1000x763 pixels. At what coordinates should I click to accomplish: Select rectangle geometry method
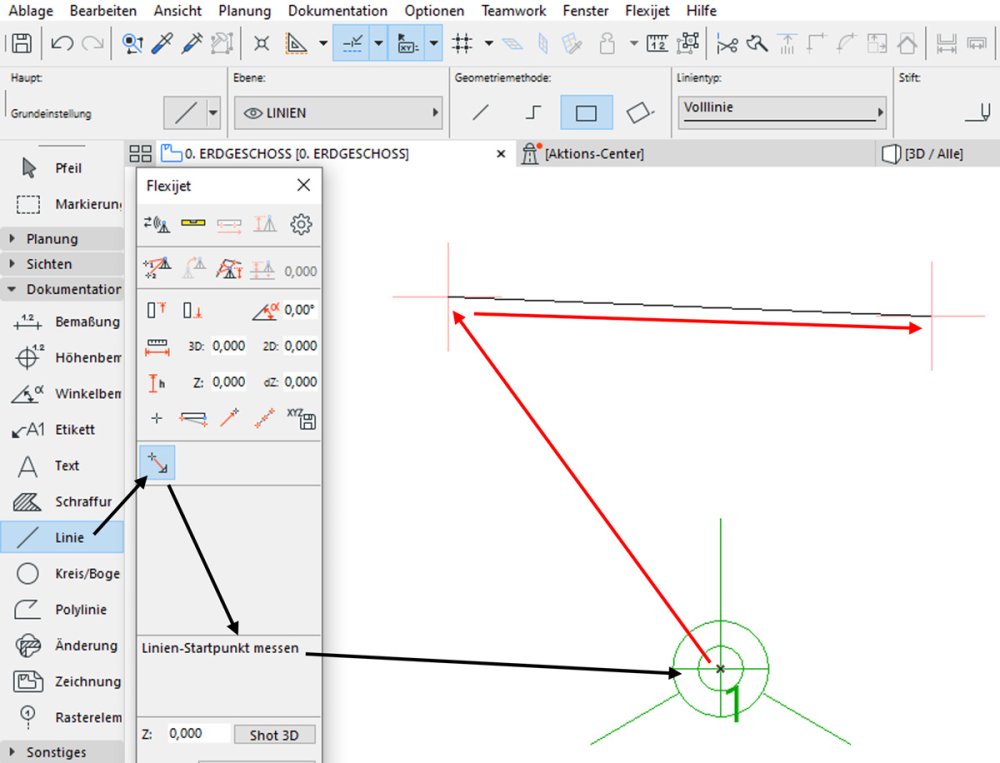coord(586,113)
